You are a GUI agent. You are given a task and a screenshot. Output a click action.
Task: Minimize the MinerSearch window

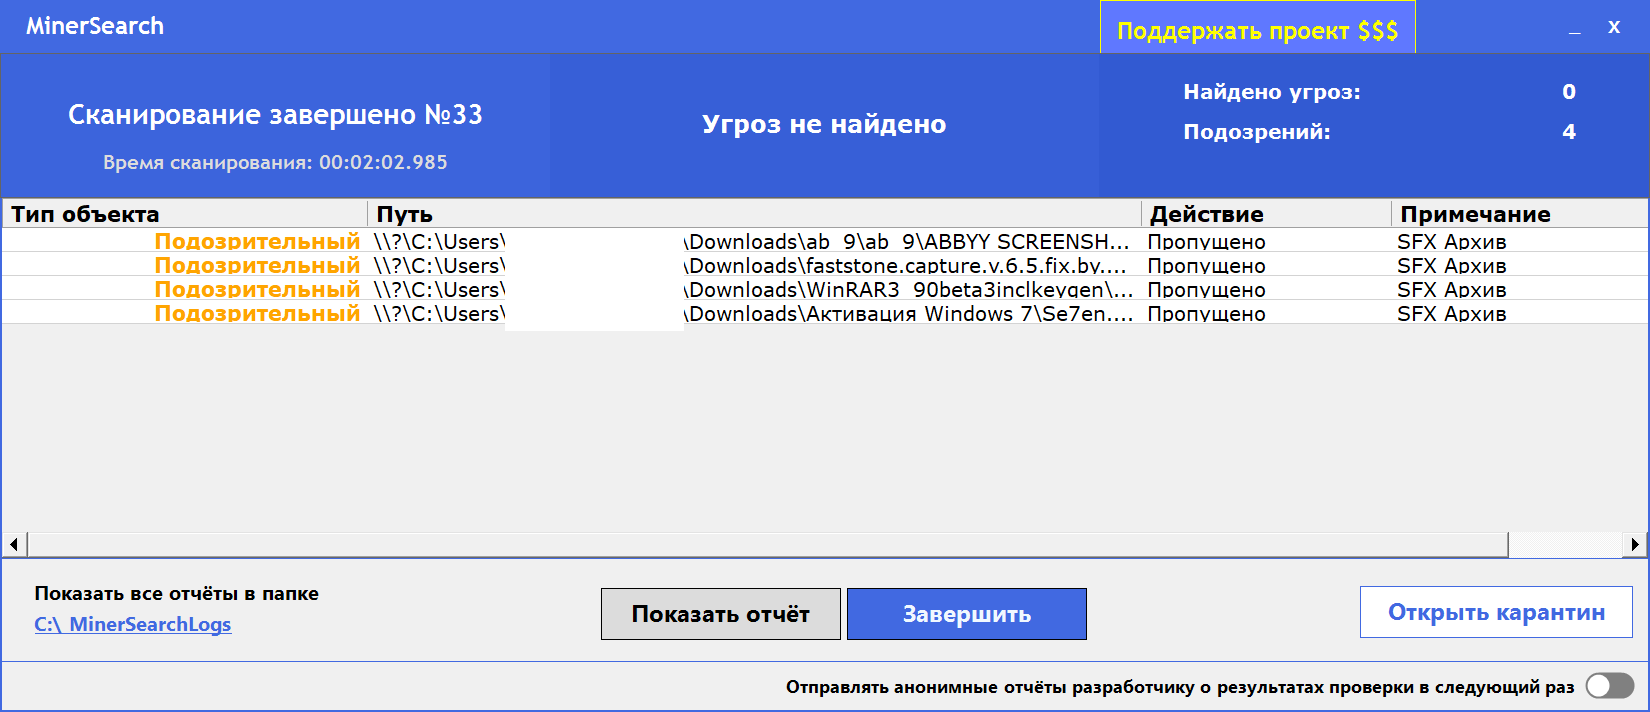[x=1575, y=29]
